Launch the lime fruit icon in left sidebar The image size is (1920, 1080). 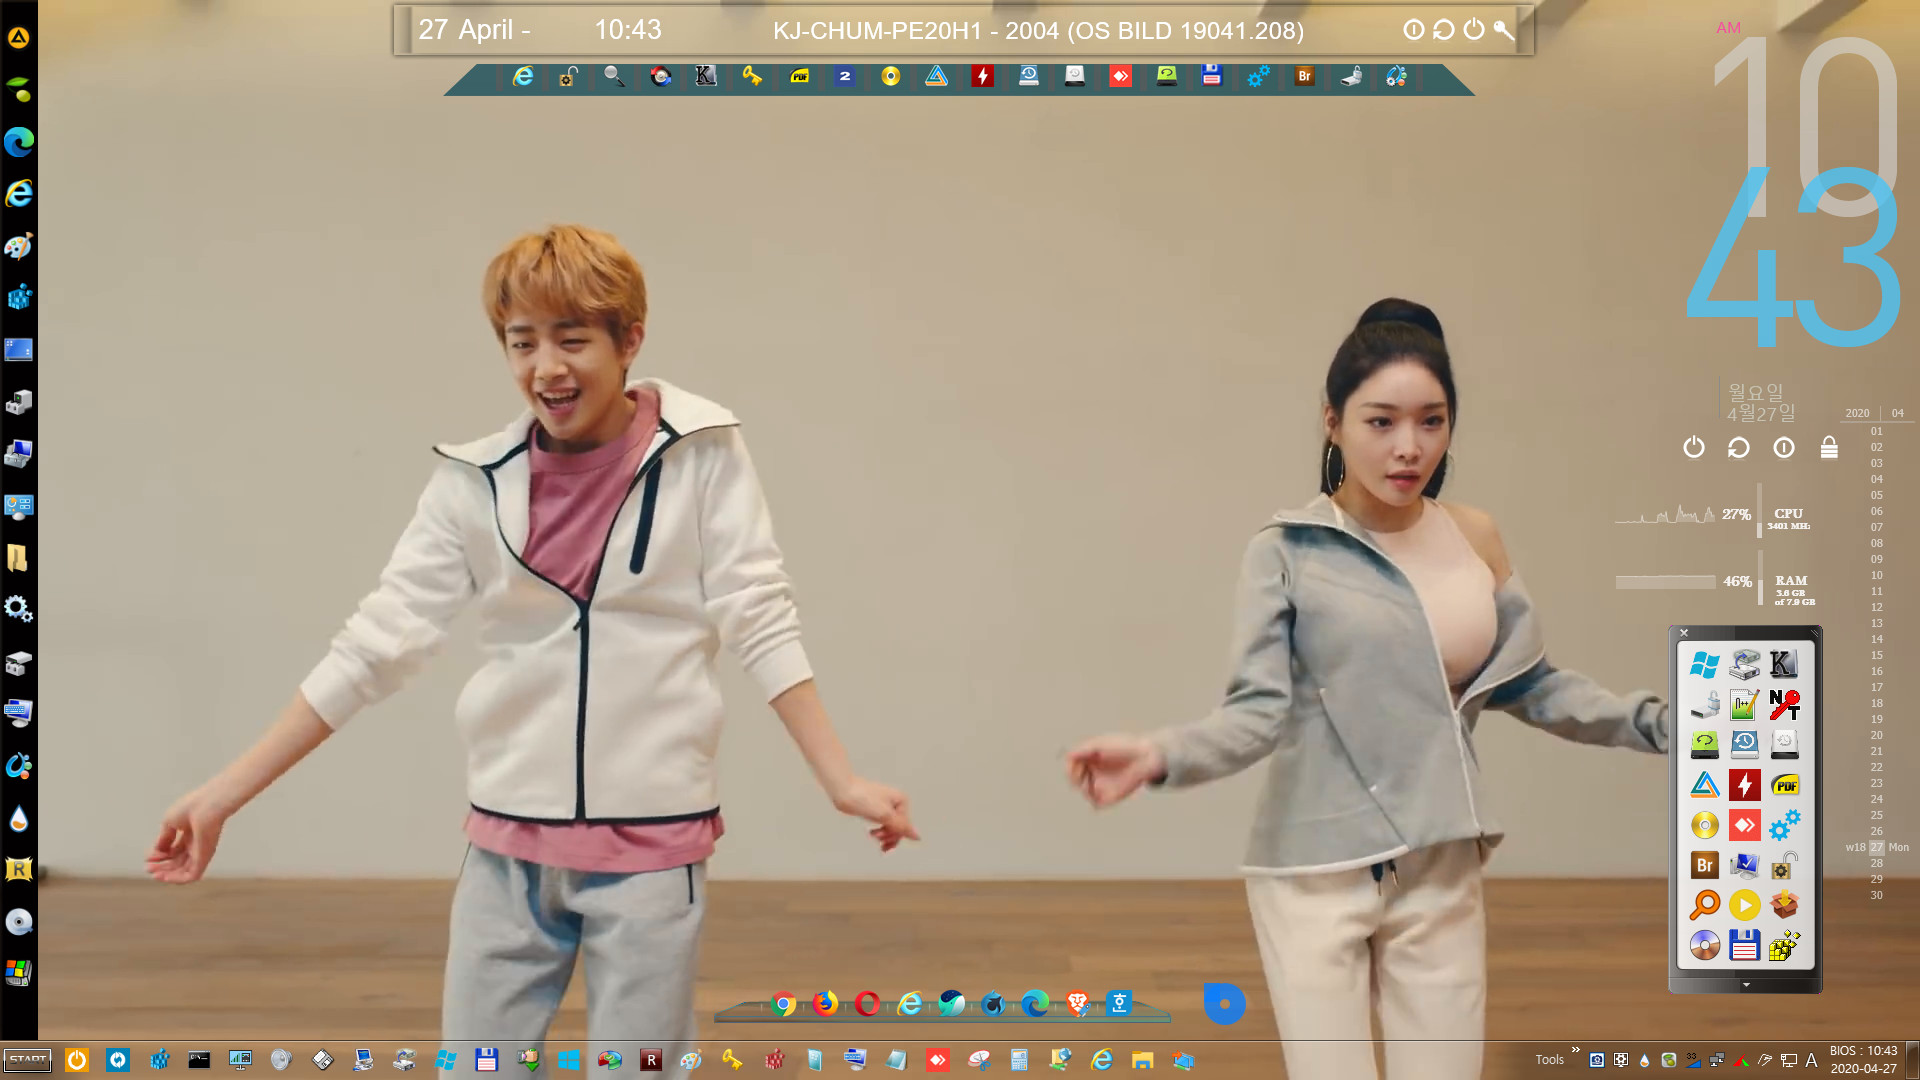click(19, 90)
